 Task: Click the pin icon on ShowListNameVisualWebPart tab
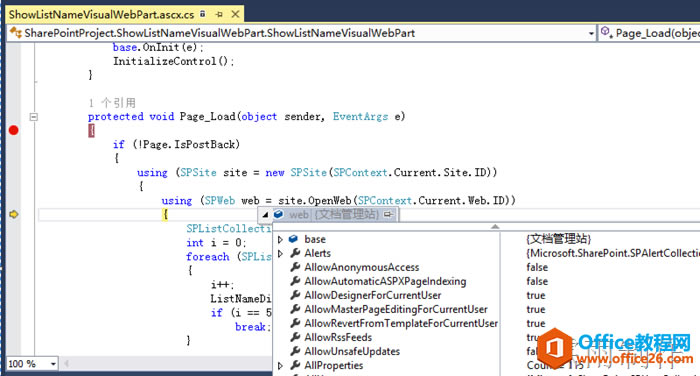pyautogui.click(x=219, y=14)
